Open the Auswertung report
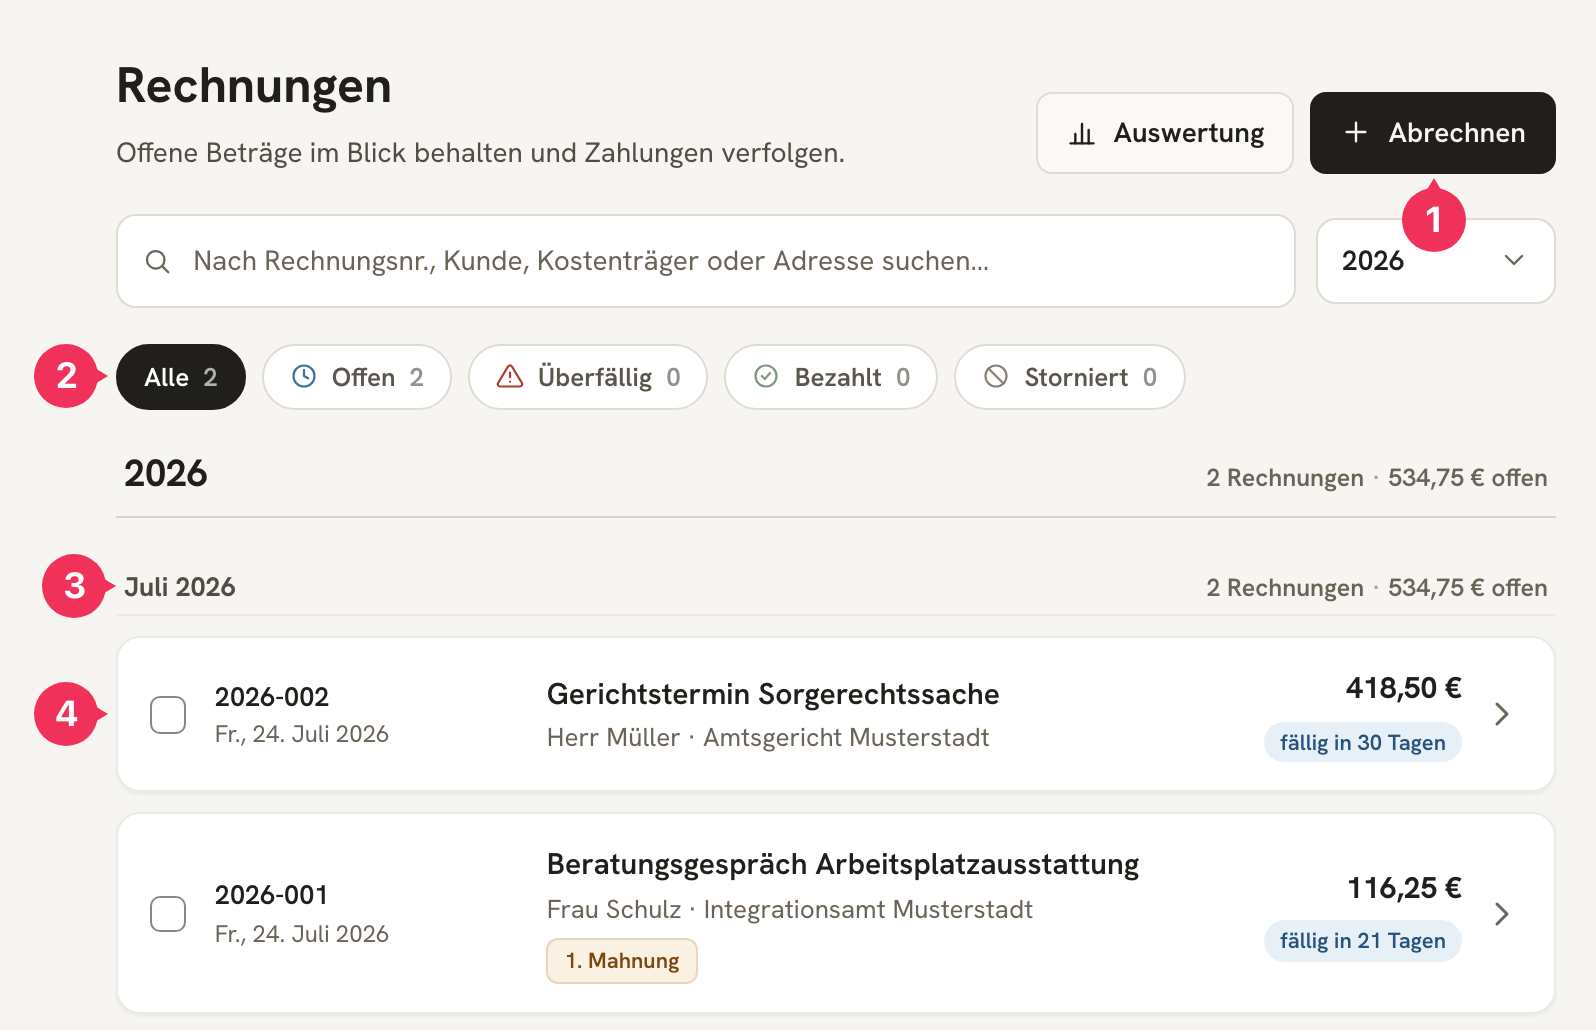Image resolution: width=1596 pixels, height=1030 pixels. point(1165,133)
